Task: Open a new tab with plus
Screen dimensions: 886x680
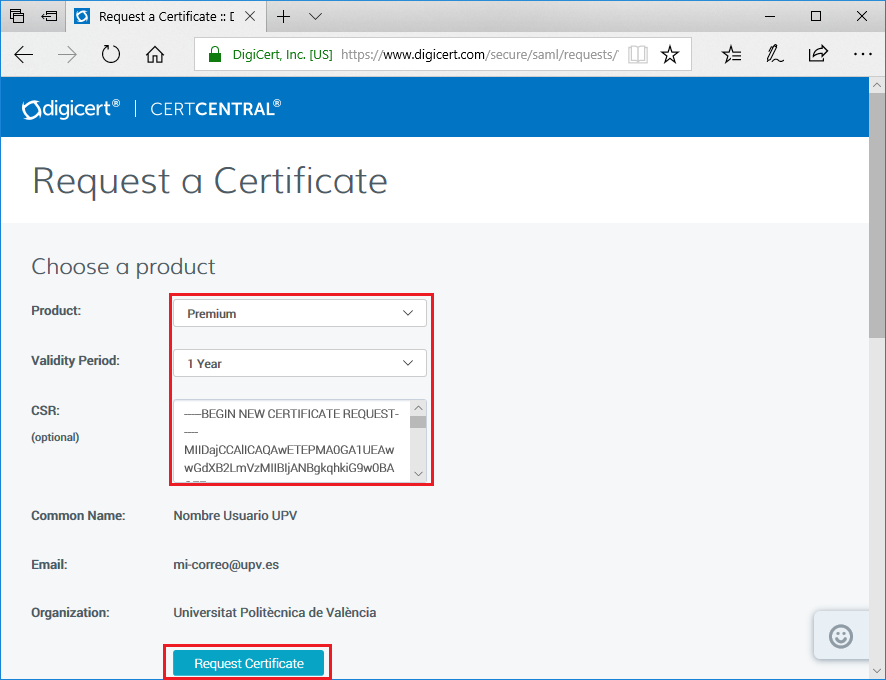Action: tap(284, 17)
